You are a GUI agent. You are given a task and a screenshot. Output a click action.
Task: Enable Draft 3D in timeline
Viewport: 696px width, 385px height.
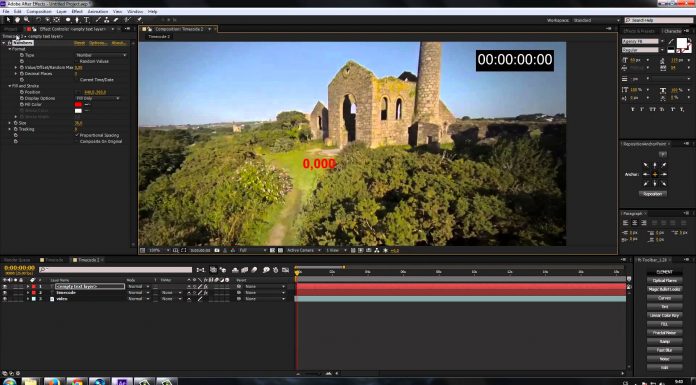click(x=223, y=270)
